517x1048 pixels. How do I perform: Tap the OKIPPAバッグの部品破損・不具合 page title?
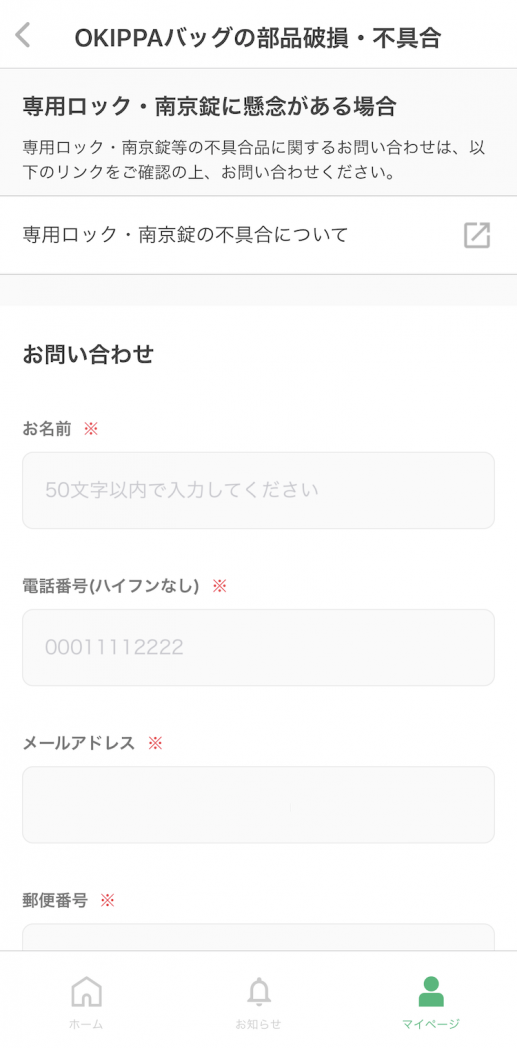coord(258,38)
